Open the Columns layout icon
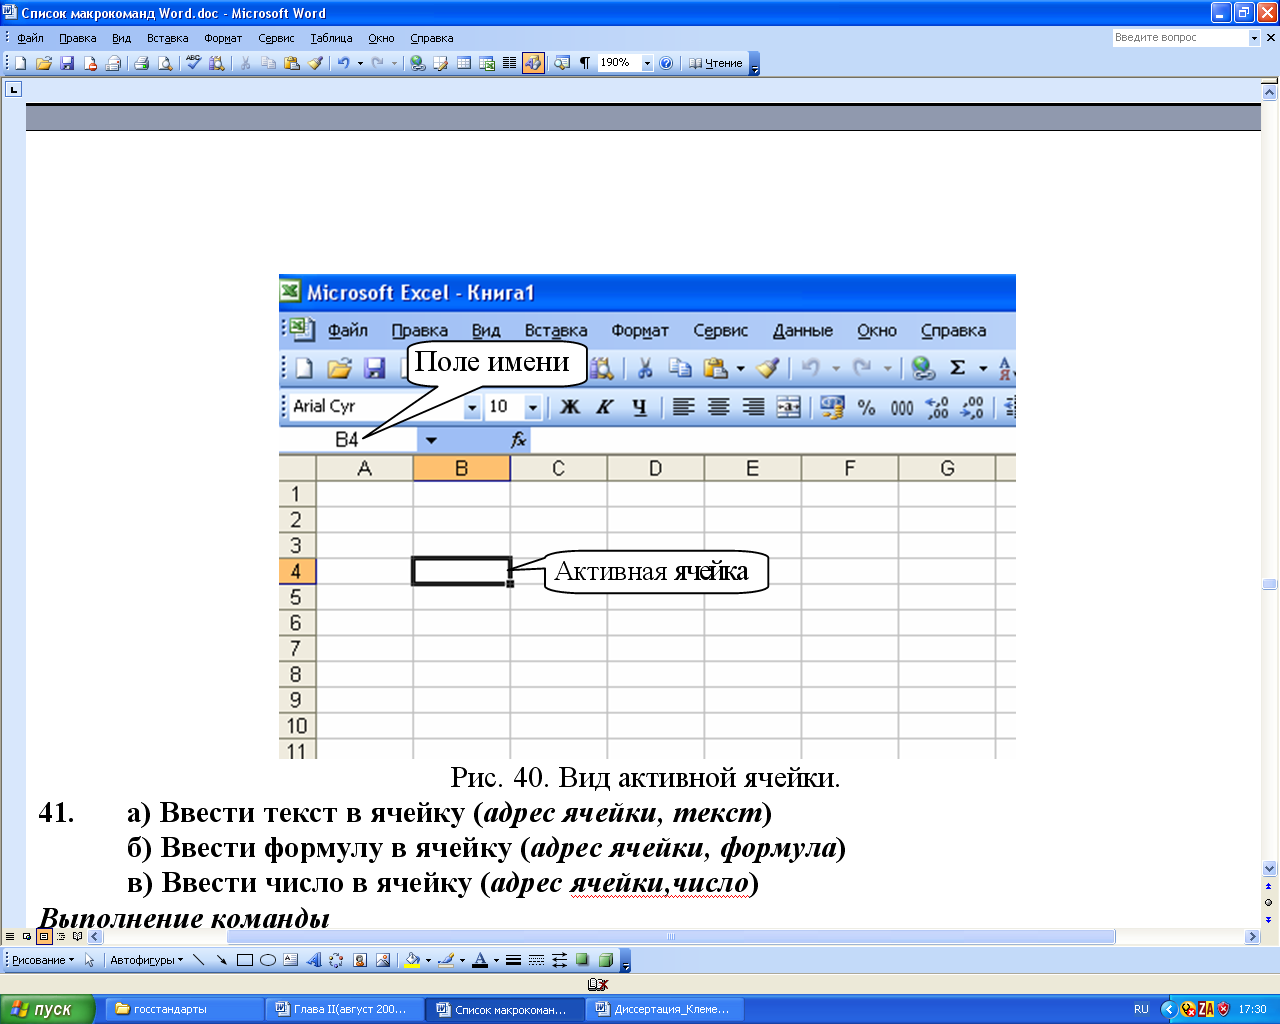Viewport: 1280px width, 1024px height. 509,63
